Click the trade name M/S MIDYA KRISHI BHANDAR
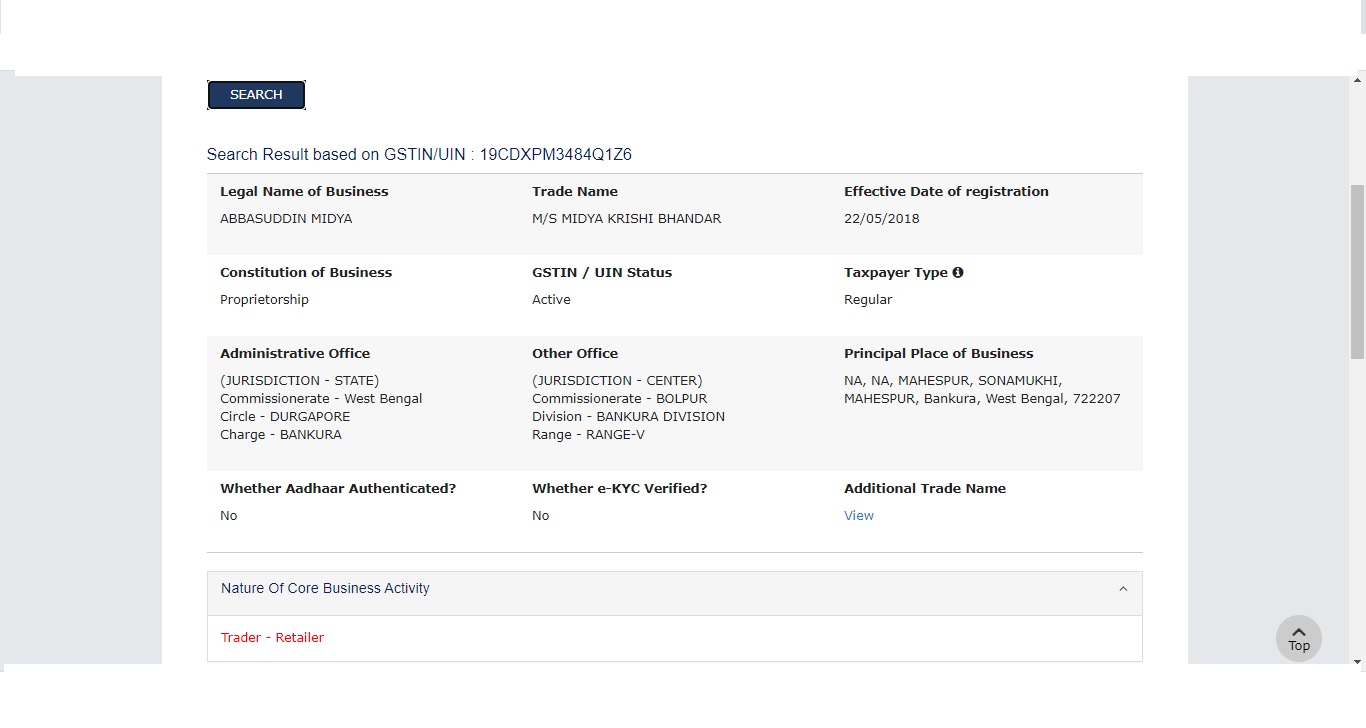Viewport: 1366px width, 728px height. 626,219
